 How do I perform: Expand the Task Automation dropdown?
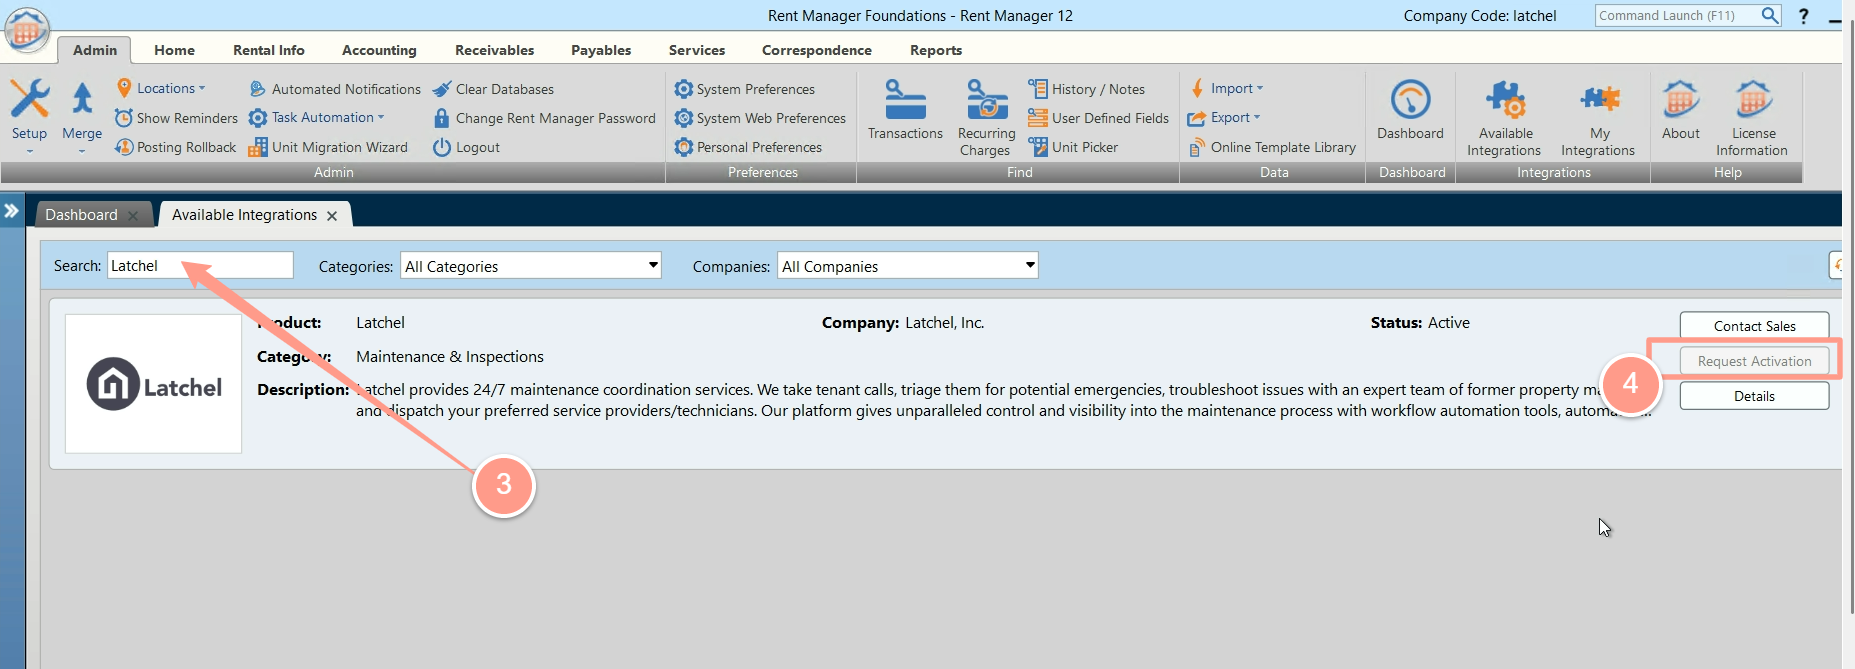(x=316, y=118)
